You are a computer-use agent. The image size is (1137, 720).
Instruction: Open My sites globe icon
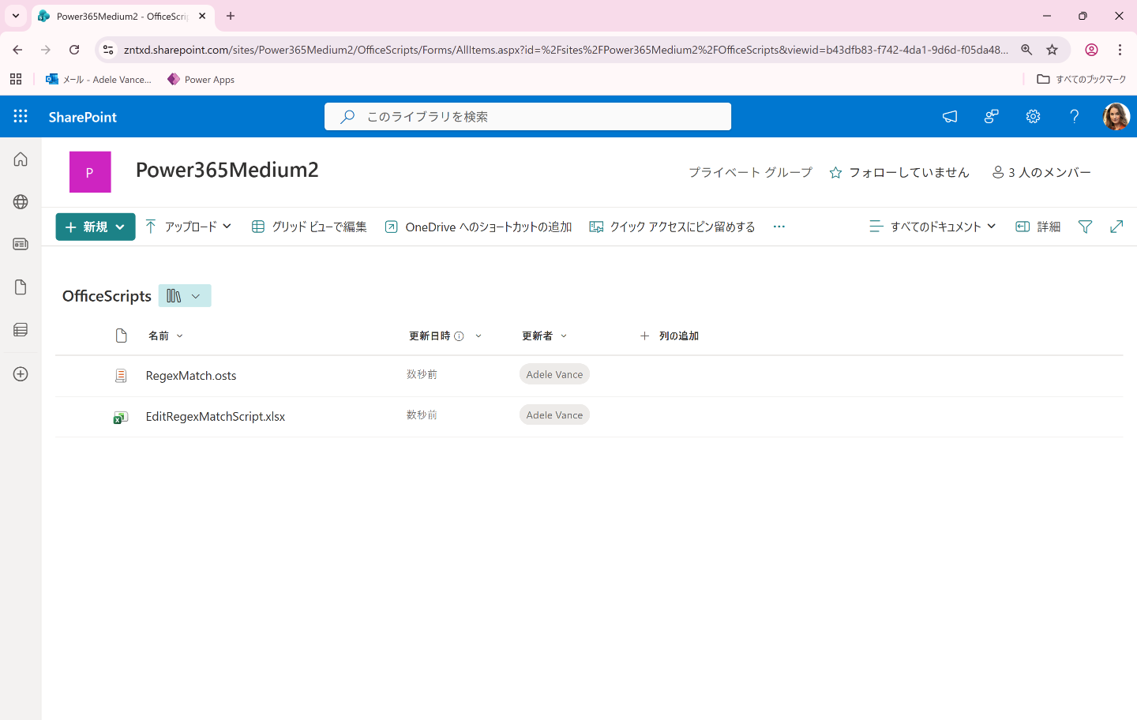coord(20,202)
